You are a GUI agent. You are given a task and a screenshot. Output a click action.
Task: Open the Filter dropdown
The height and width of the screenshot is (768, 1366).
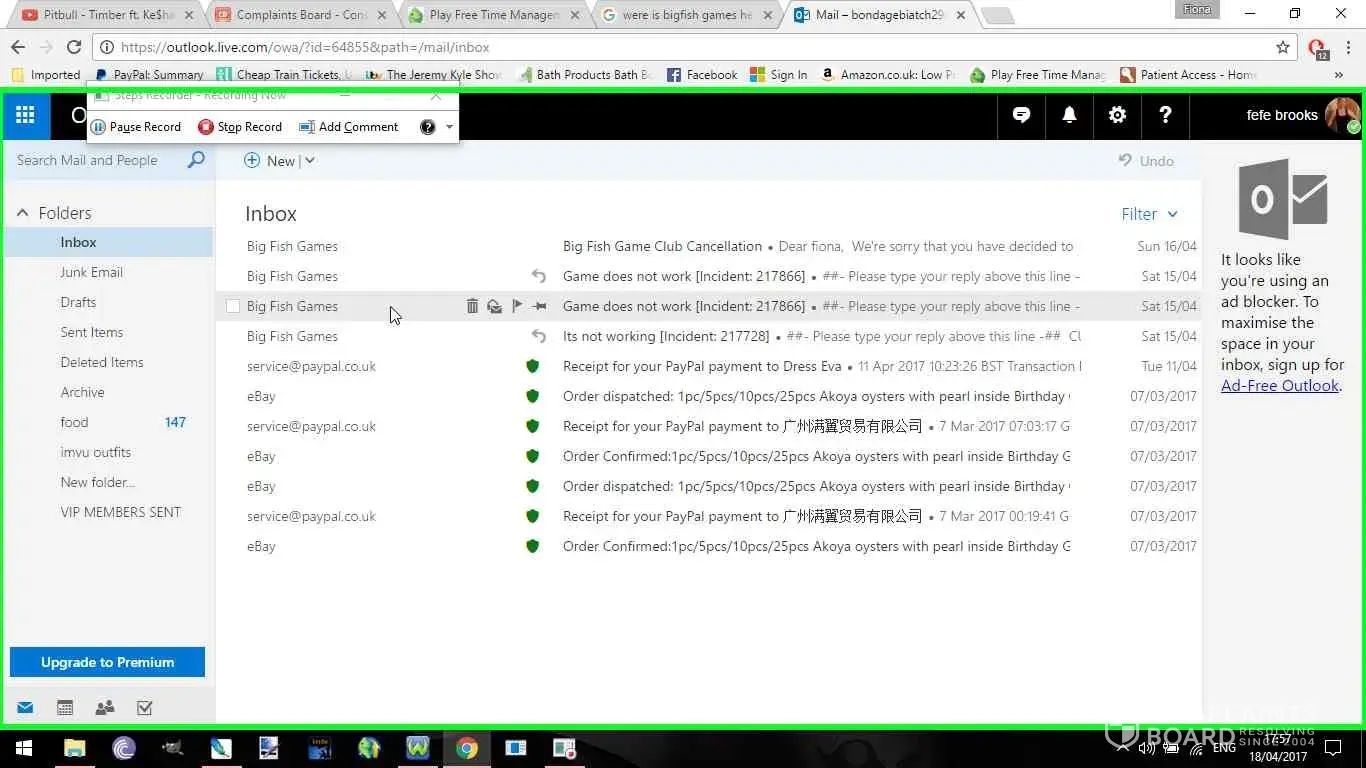(1149, 214)
